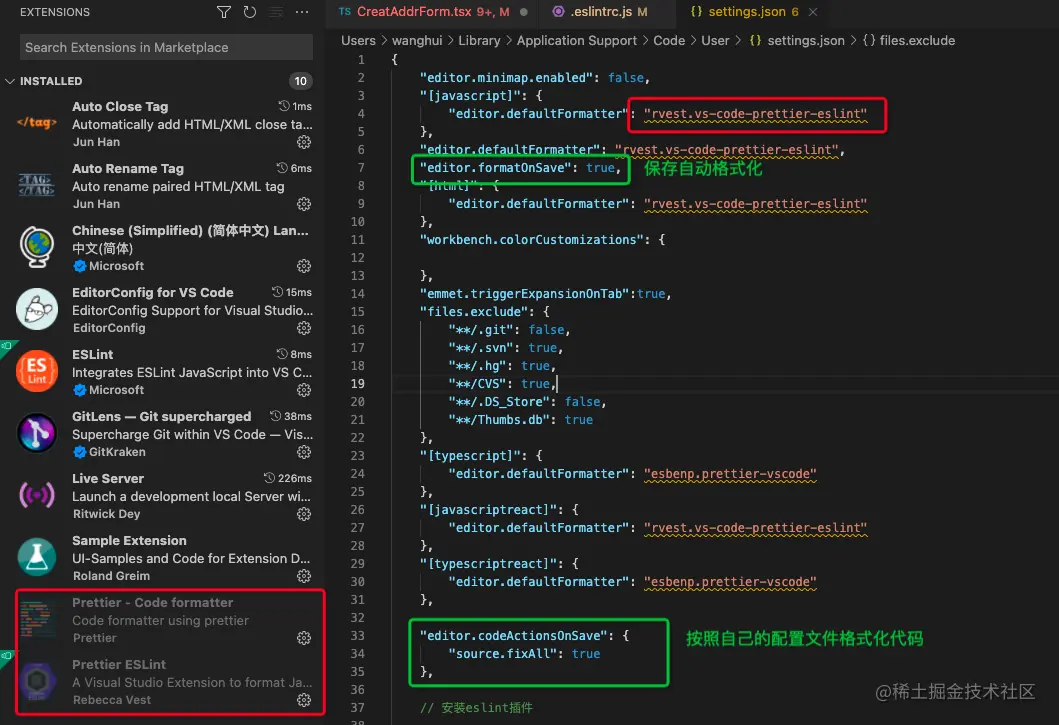The width and height of the screenshot is (1059, 725).
Task: Click the User breadcrumb
Action: [x=715, y=41]
